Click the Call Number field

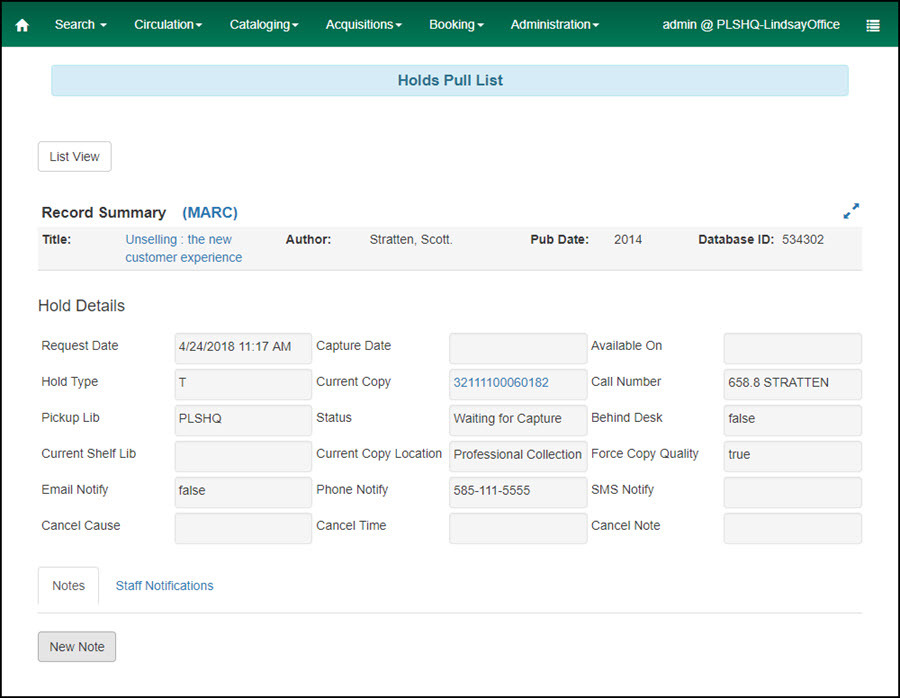tap(792, 384)
